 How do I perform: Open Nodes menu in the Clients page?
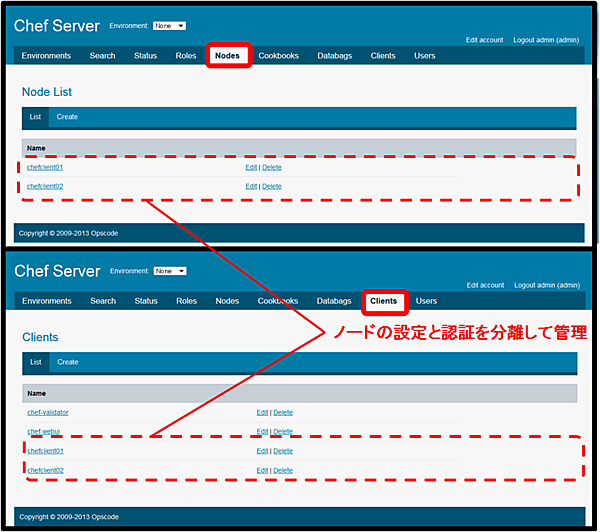click(x=227, y=301)
